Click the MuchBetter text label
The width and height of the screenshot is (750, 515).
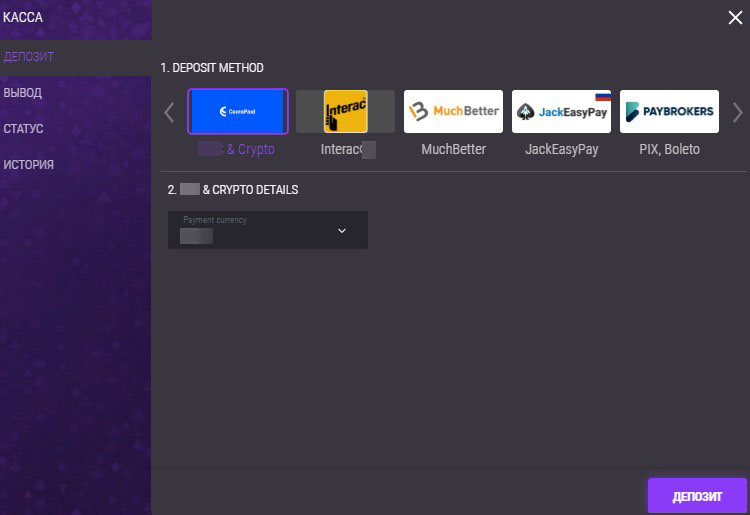click(453, 150)
